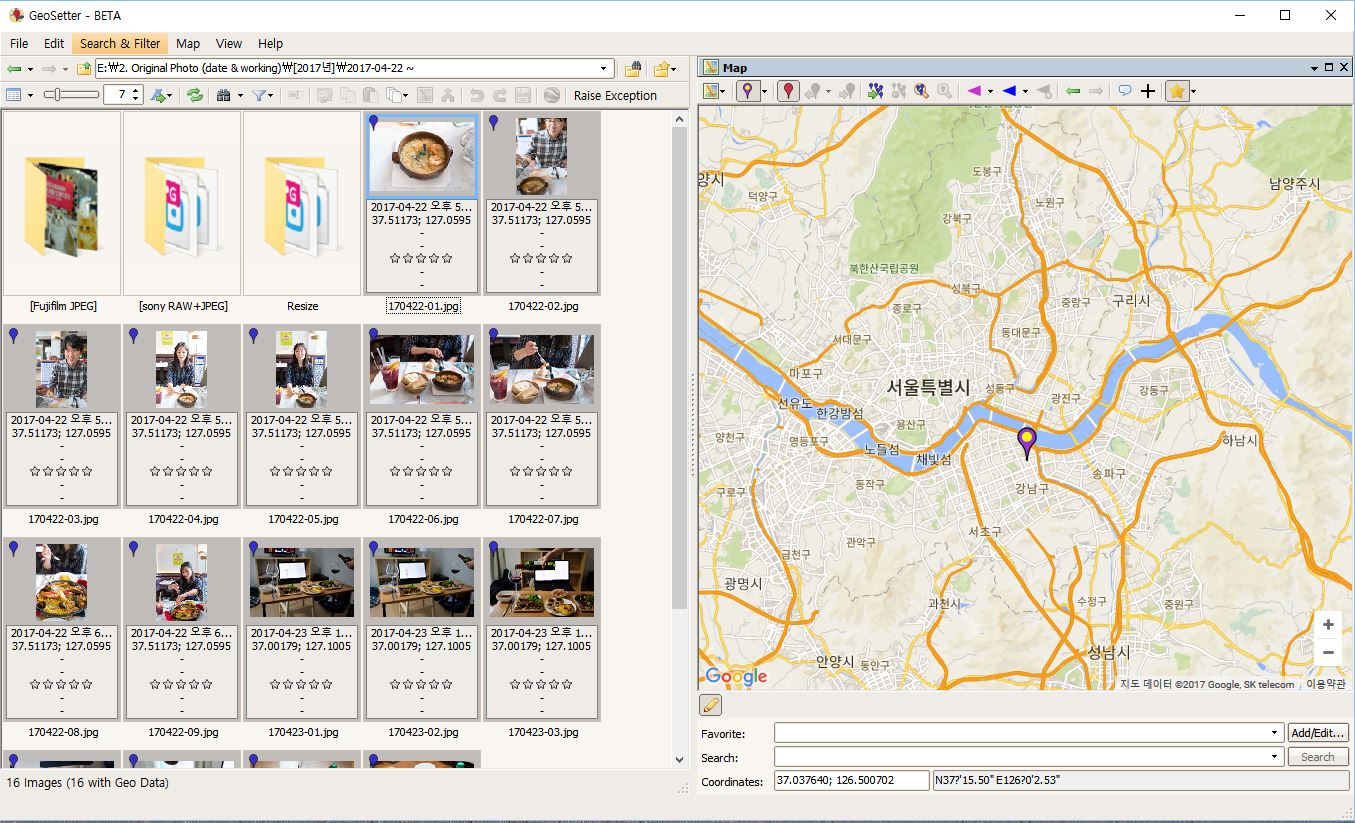Click the red position marker icon
This screenshot has width=1355, height=823.
(x=789, y=91)
